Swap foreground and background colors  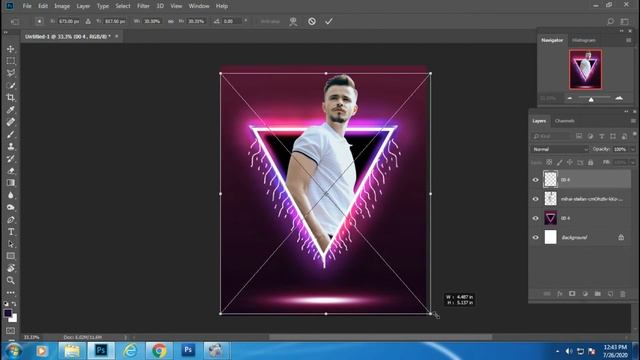(14, 304)
